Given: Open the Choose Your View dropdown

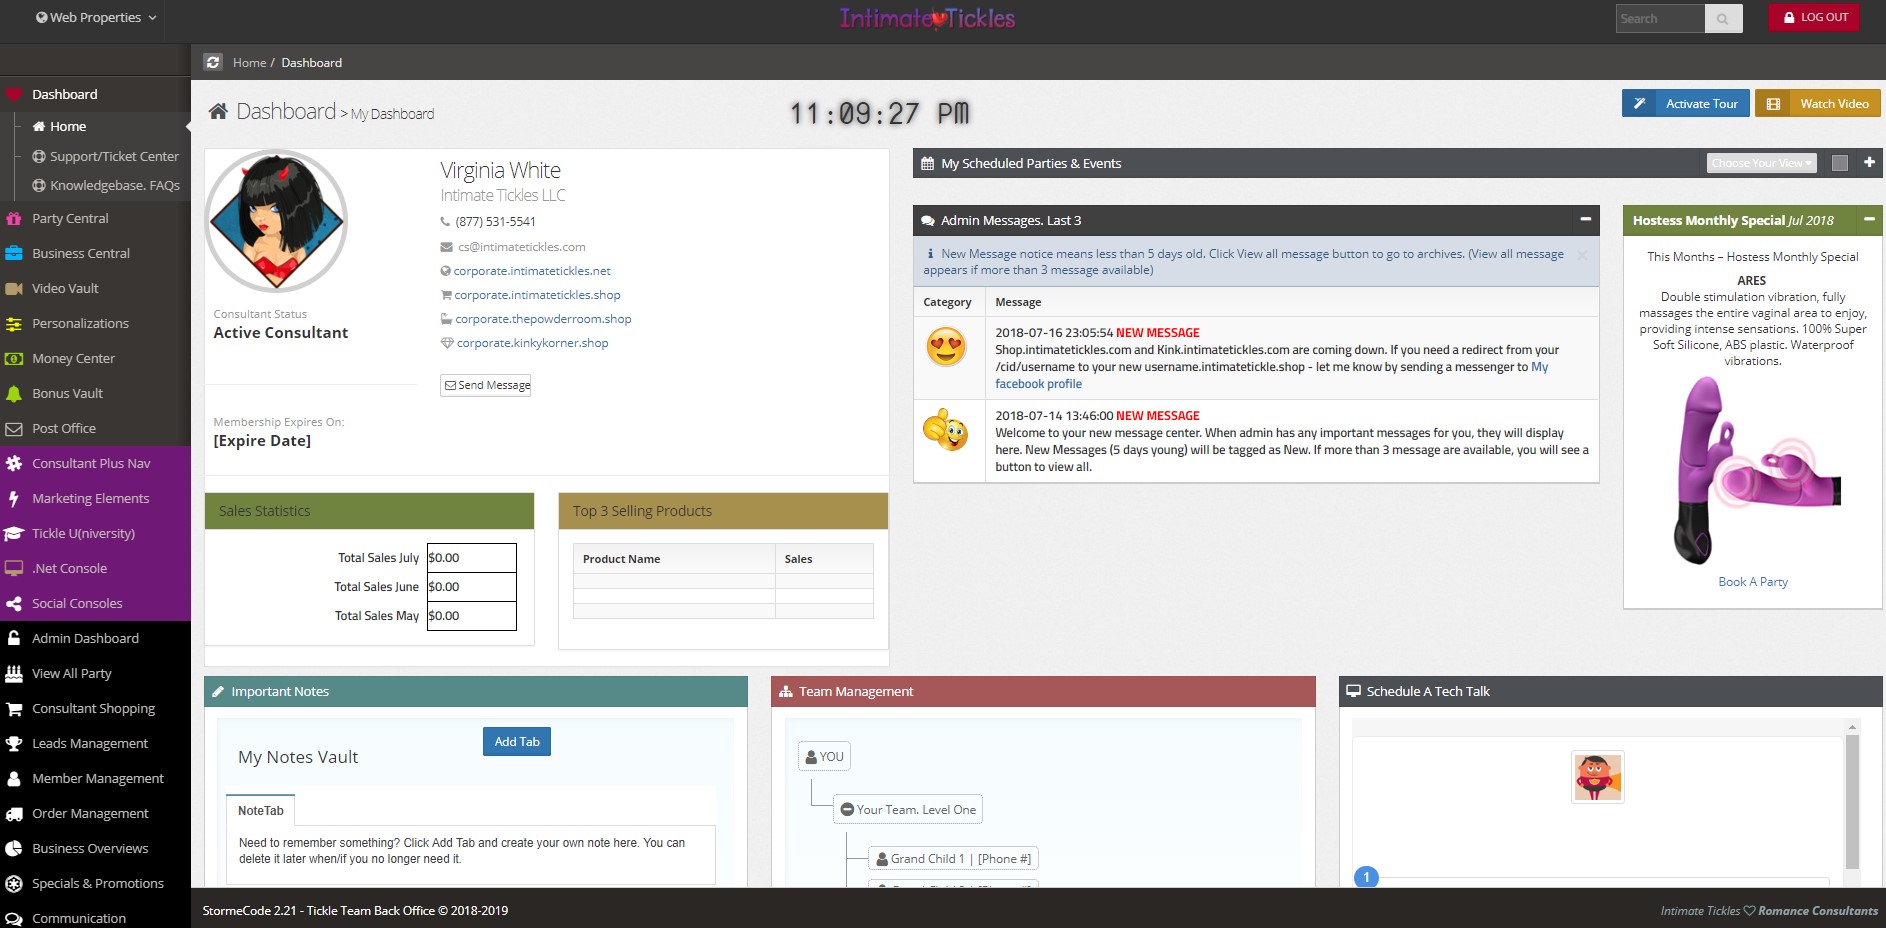Looking at the screenshot, I should (1761, 163).
